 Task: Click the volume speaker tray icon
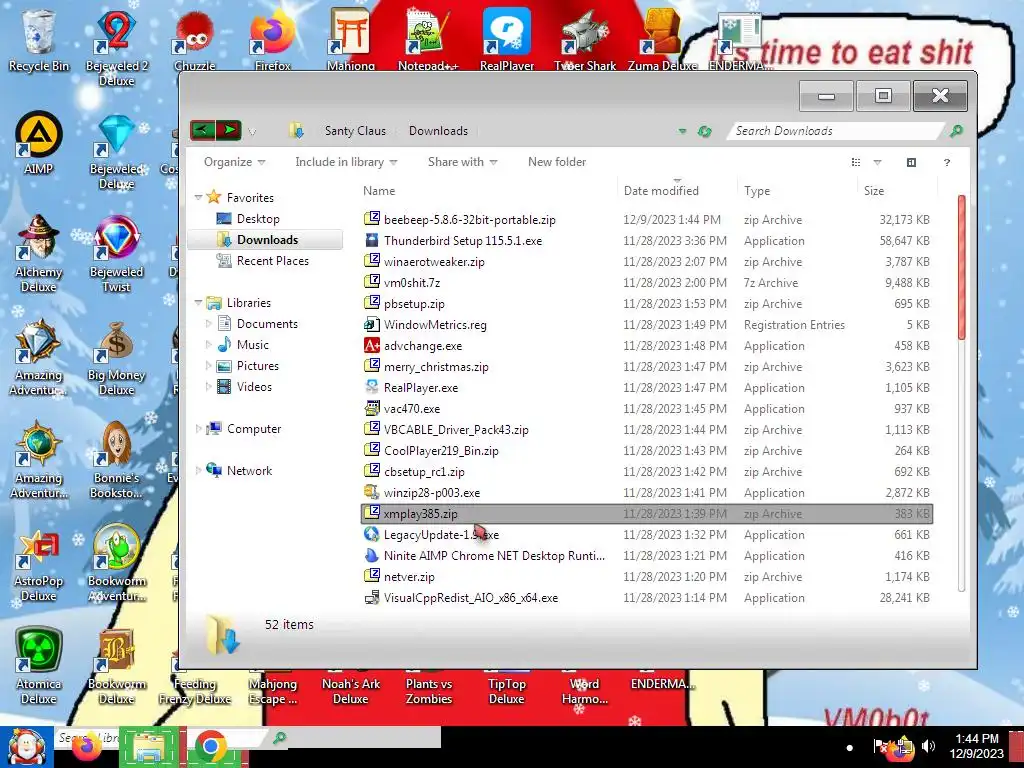(928, 746)
